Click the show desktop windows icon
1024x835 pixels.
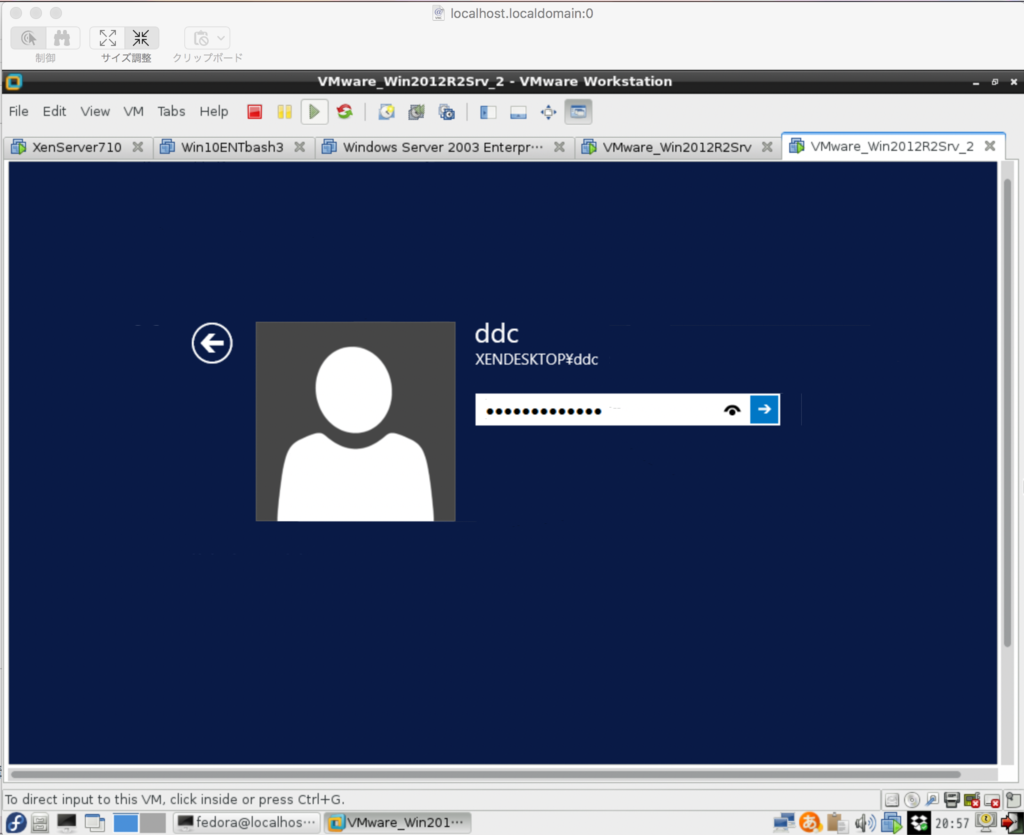95,823
